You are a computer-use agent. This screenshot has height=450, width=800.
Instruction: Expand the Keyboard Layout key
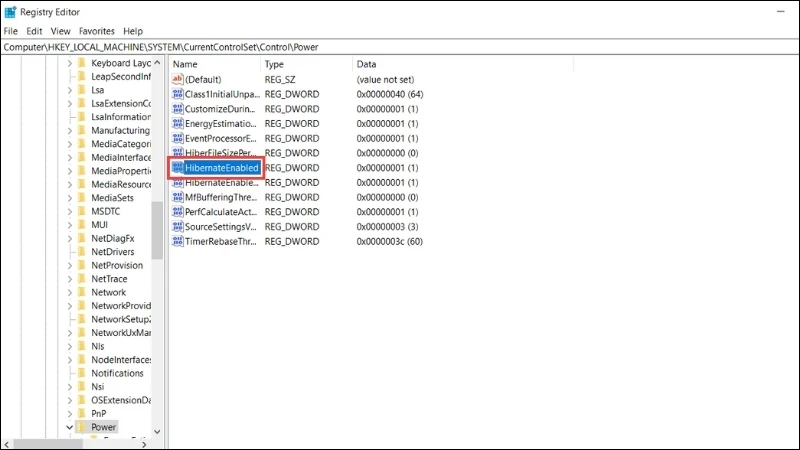point(69,63)
